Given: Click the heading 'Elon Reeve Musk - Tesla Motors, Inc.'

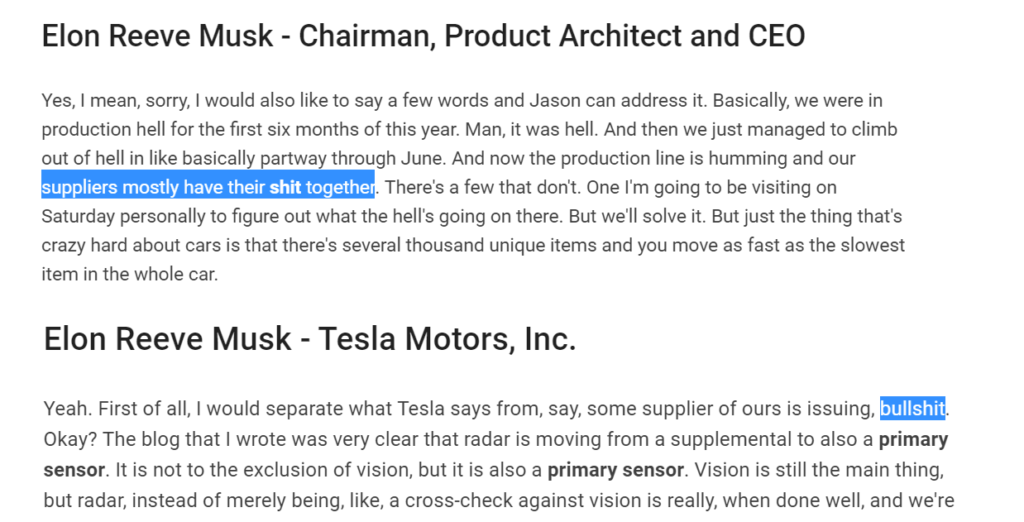Looking at the screenshot, I should coord(310,339).
